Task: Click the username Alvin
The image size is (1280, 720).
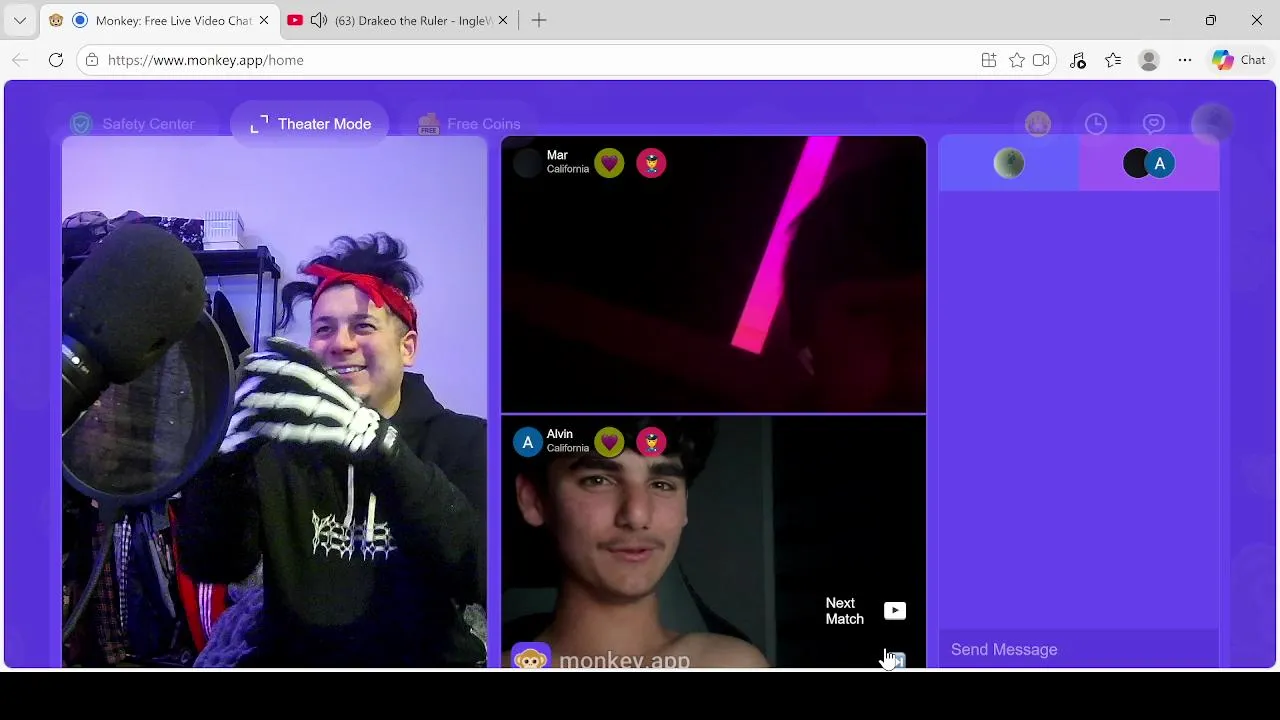Action: click(560, 434)
